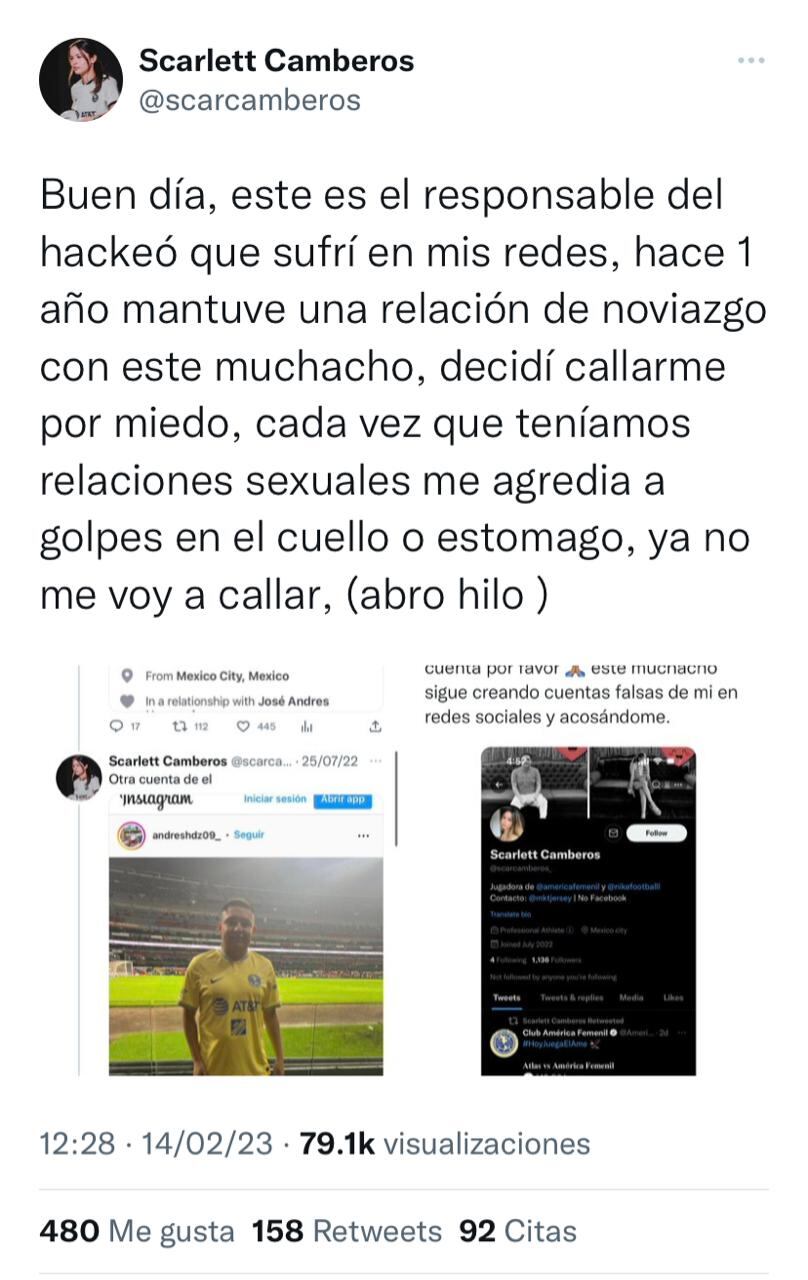Screen dimensions: 808x1280
Task: View the 480 Me gusta likes list
Action: (137, 1230)
